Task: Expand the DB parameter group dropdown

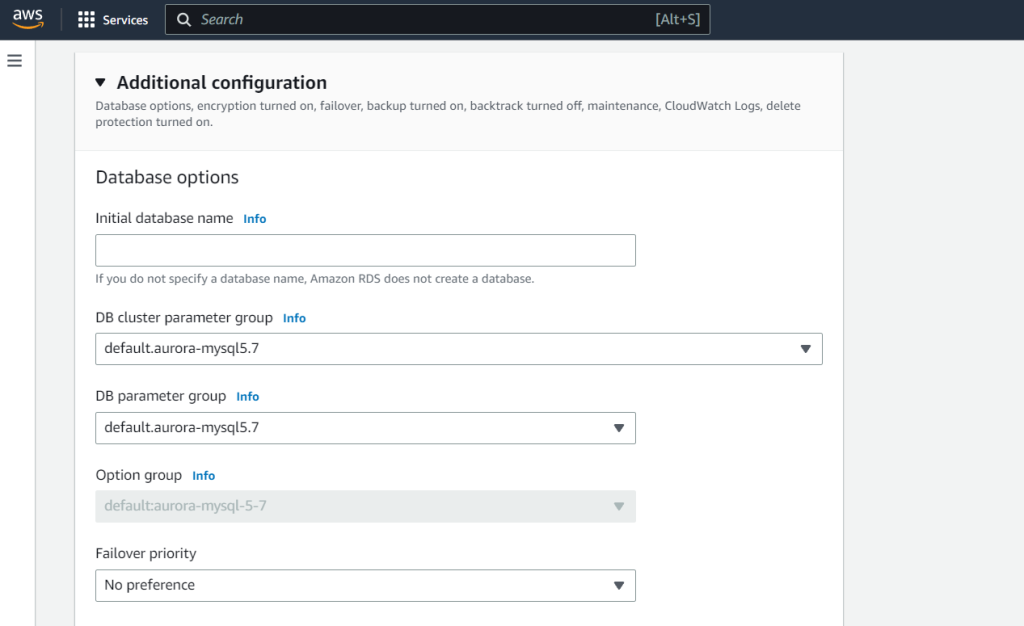Action: 365,428
